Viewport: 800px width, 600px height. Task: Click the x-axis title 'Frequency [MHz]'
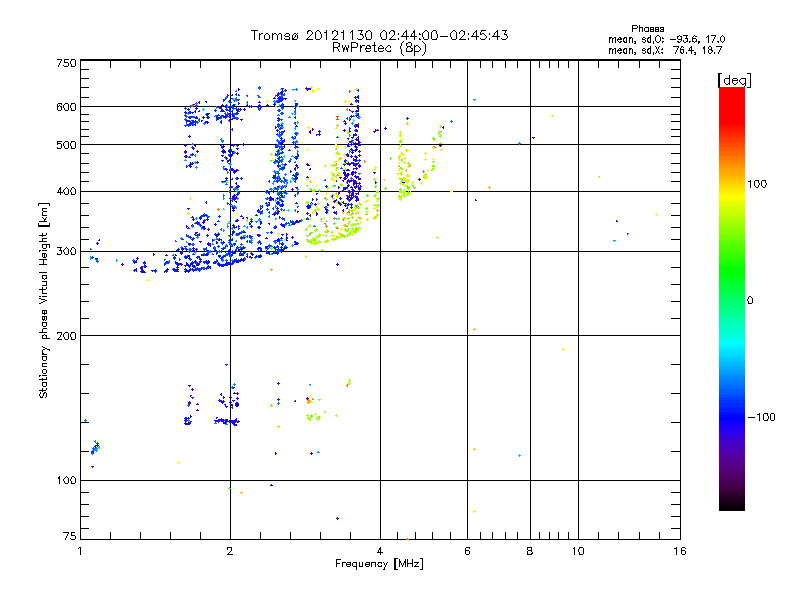tap(379, 564)
